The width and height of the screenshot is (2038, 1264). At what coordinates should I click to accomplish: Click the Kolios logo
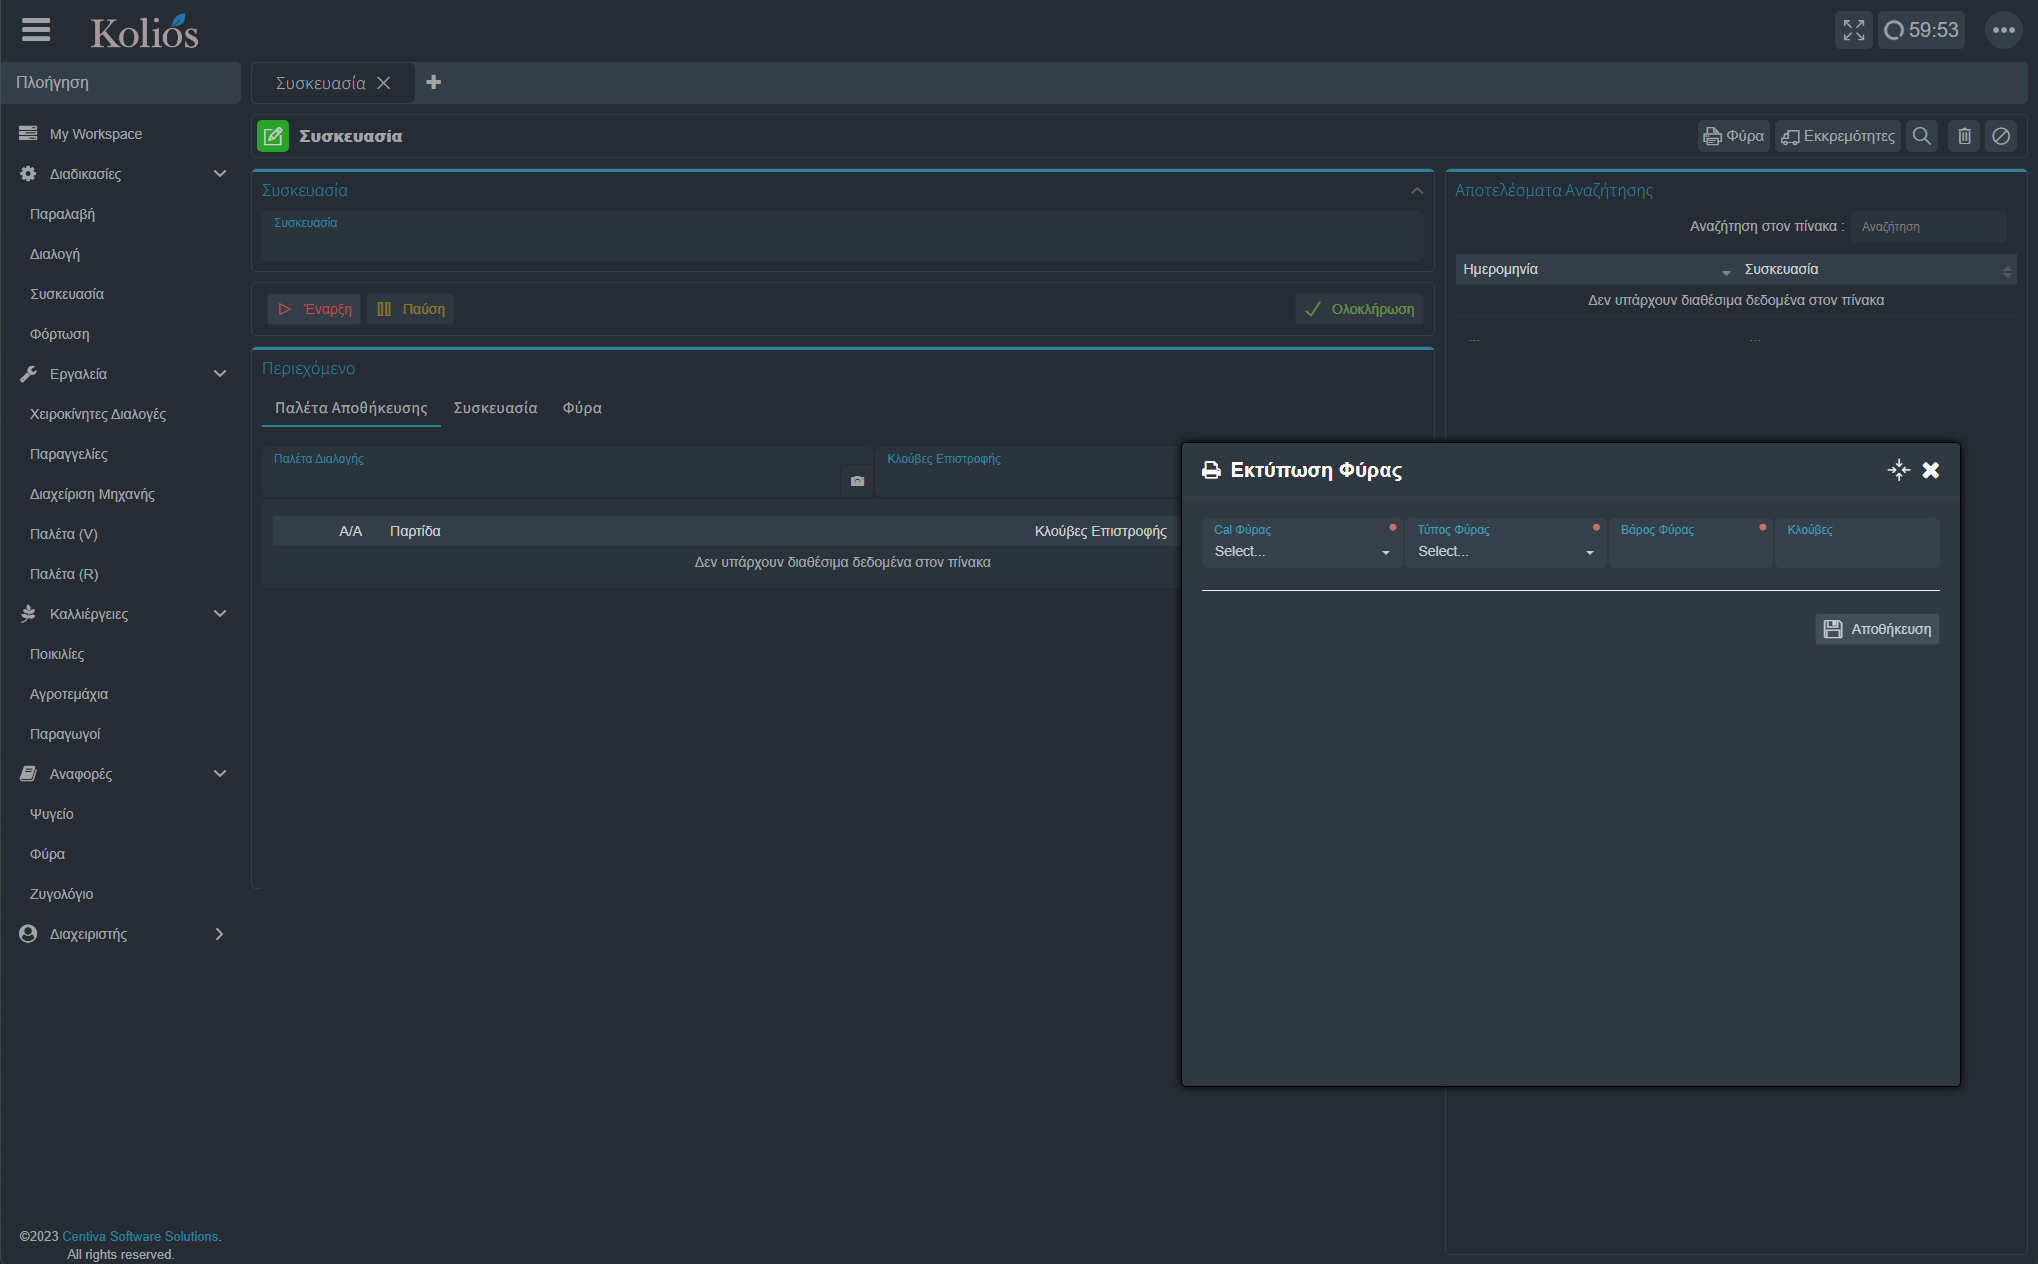[145, 32]
